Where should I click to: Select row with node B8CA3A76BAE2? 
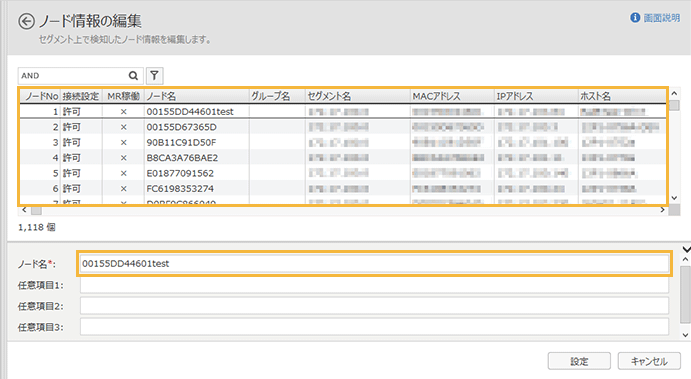tap(343, 158)
